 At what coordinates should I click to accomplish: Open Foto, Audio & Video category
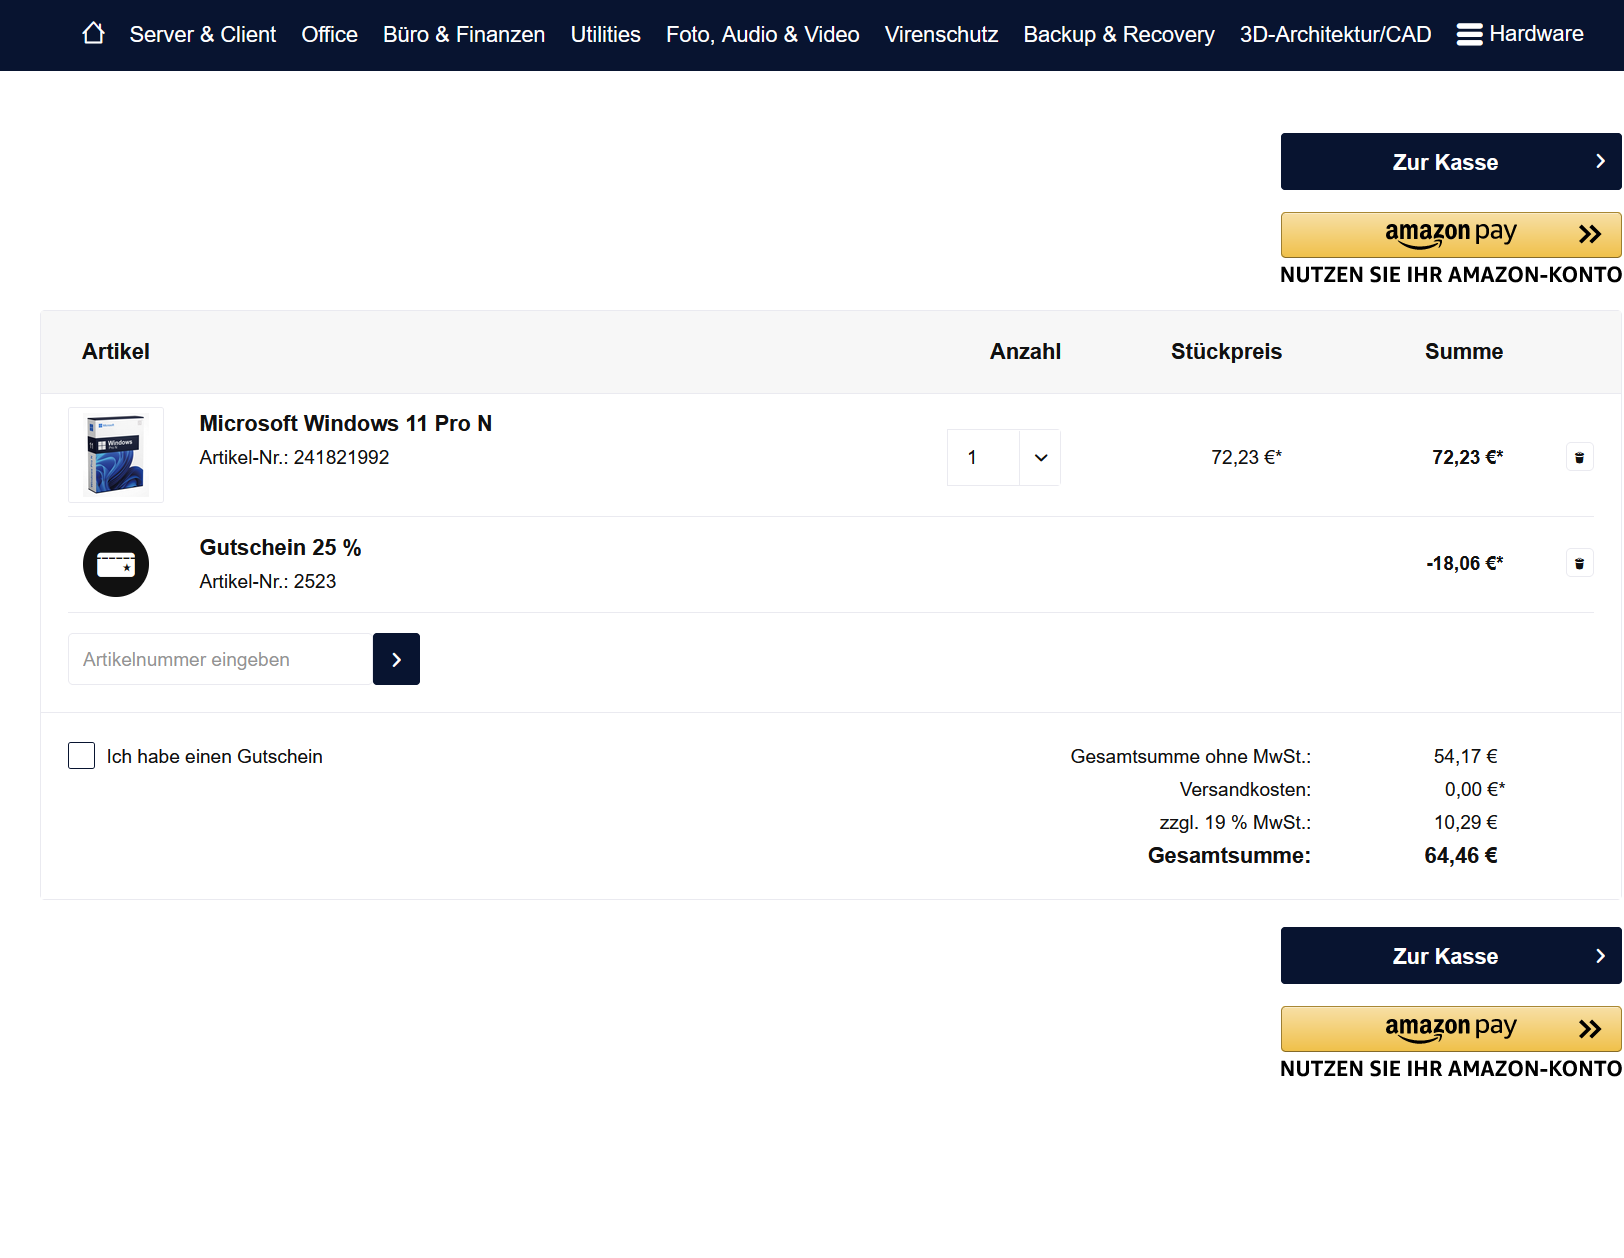pyautogui.click(x=763, y=34)
